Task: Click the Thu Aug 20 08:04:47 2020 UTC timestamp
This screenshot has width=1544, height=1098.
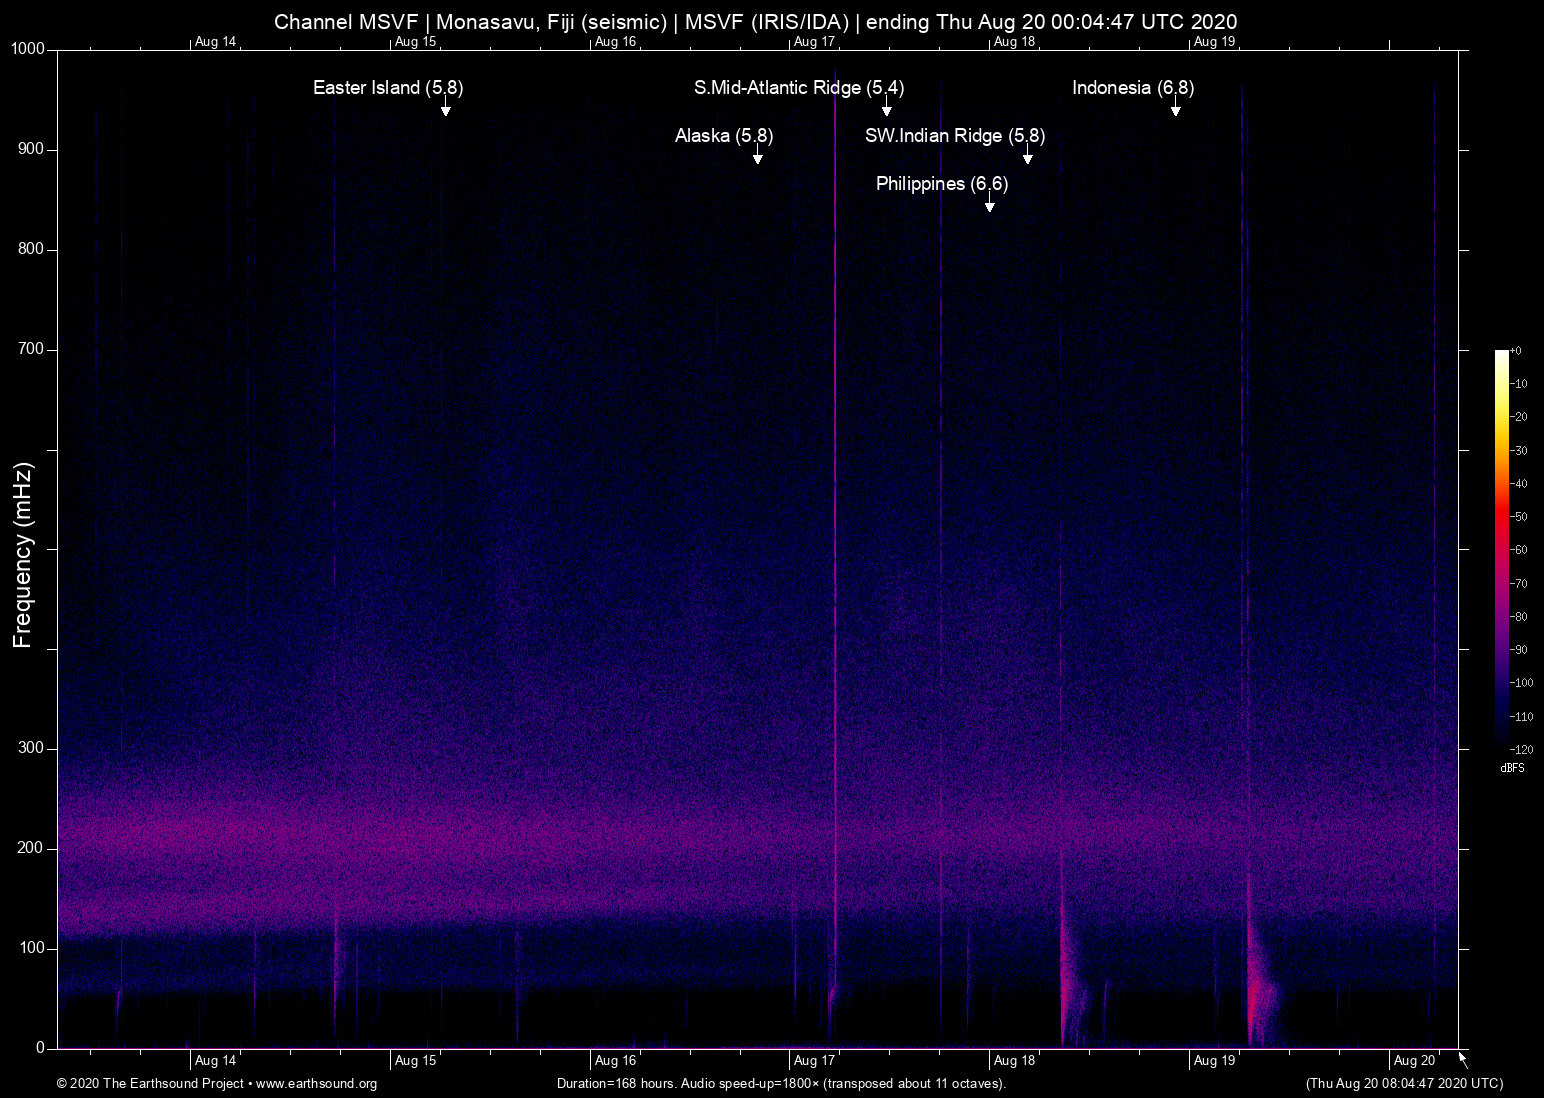Action: tap(1404, 1084)
